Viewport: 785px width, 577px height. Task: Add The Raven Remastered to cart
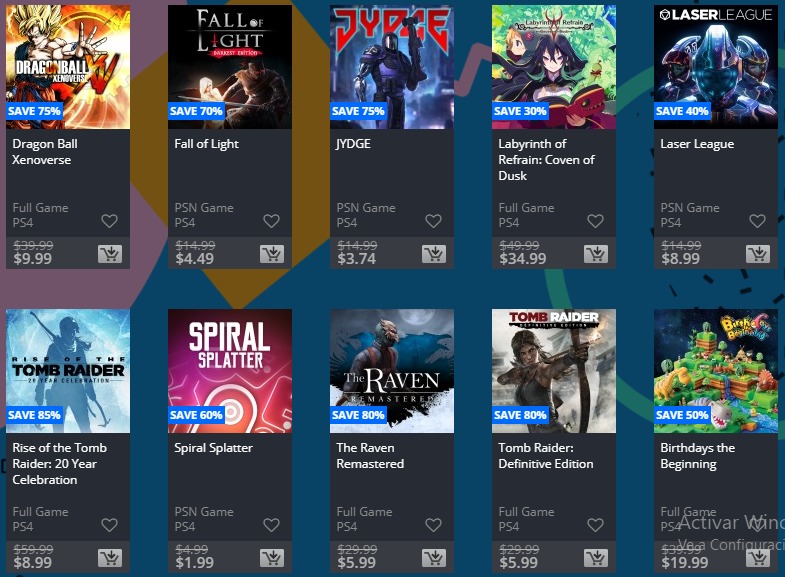(434, 558)
